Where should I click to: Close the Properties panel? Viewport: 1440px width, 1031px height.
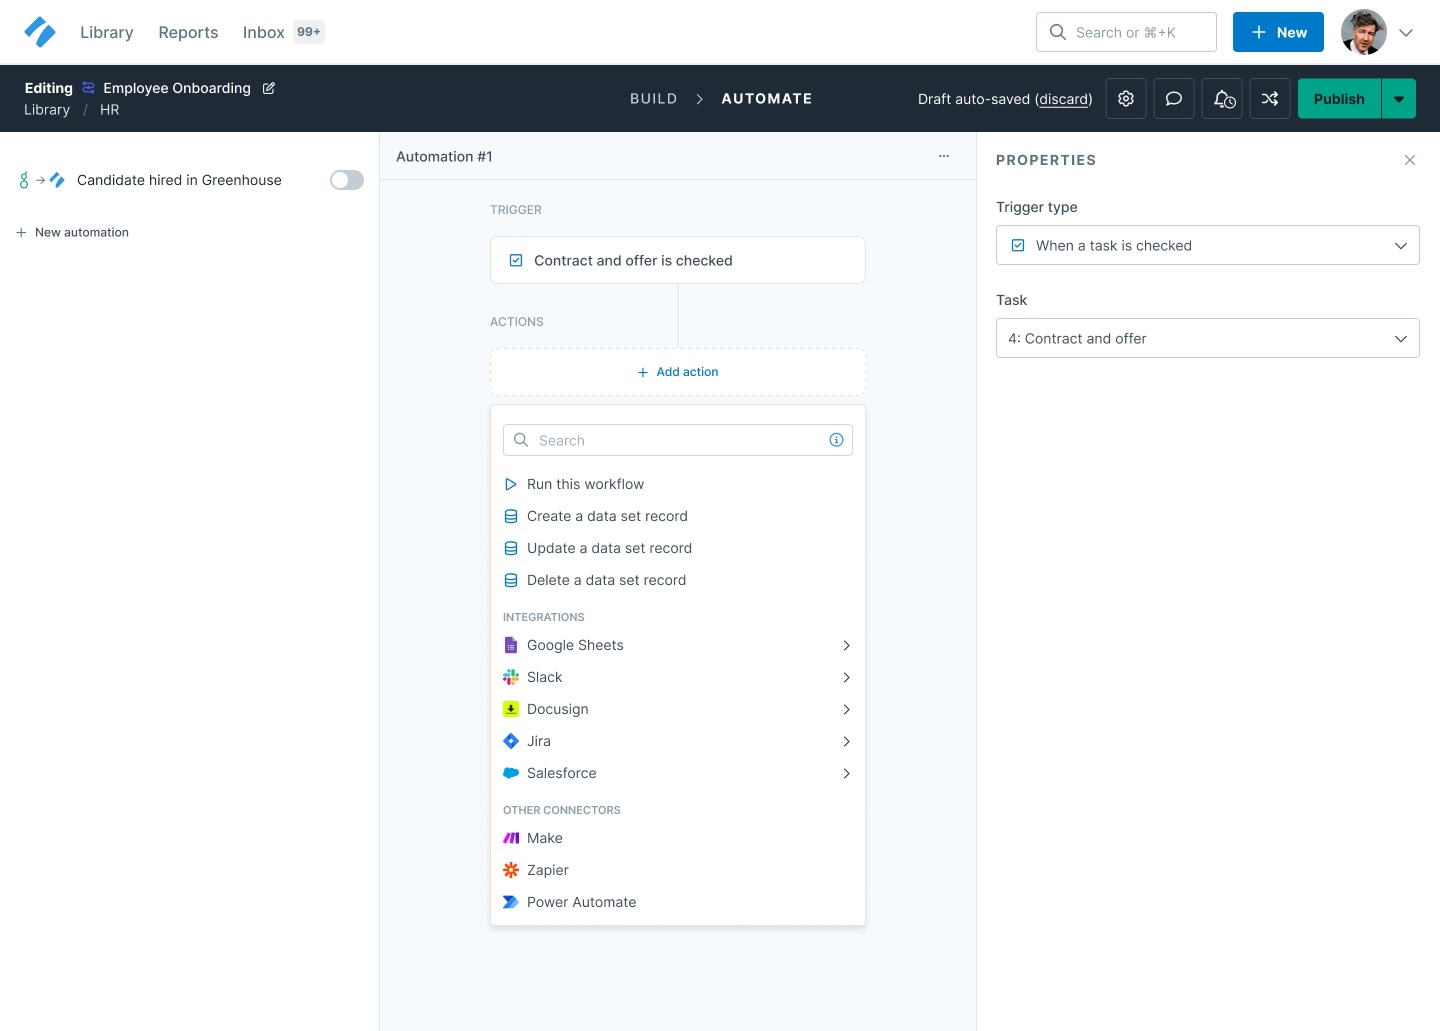pyautogui.click(x=1409, y=160)
